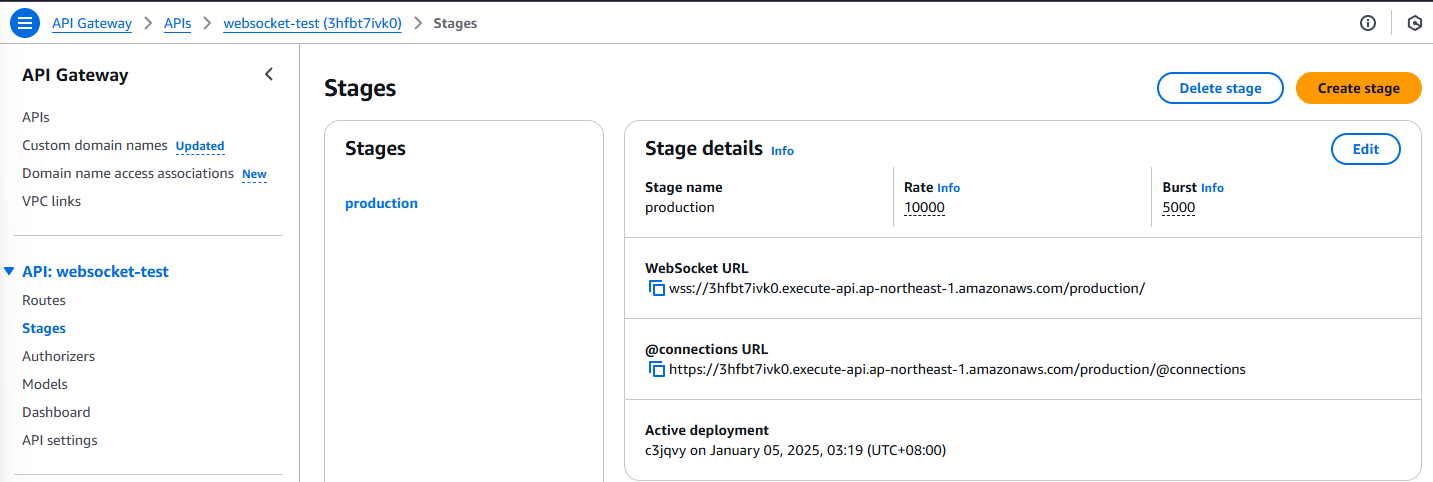The image size is (1433, 482).
Task: Open the Routes page in the sidebar
Action: pyautogui.click(x=44, y=300)
